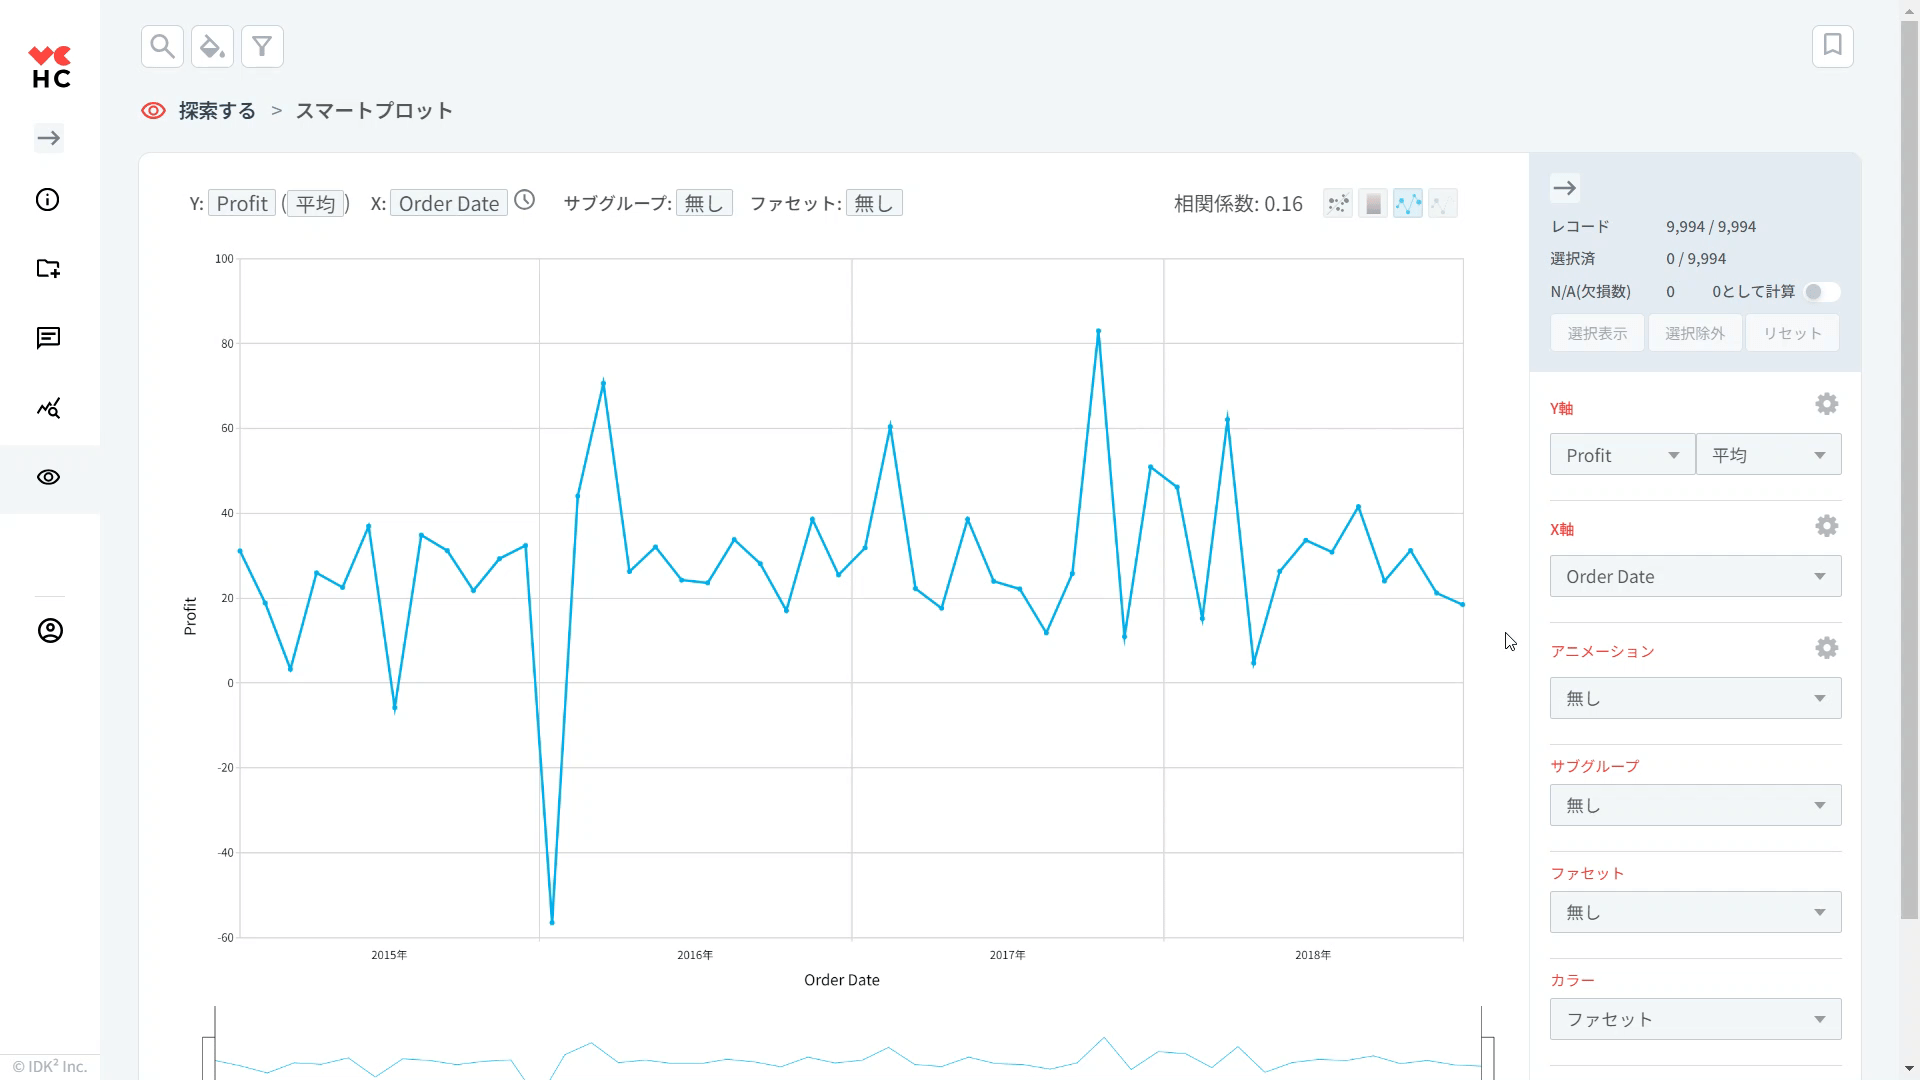Click the 探索する breadcrumb
Screen dimensions: 1920x1080
(217, 111)
